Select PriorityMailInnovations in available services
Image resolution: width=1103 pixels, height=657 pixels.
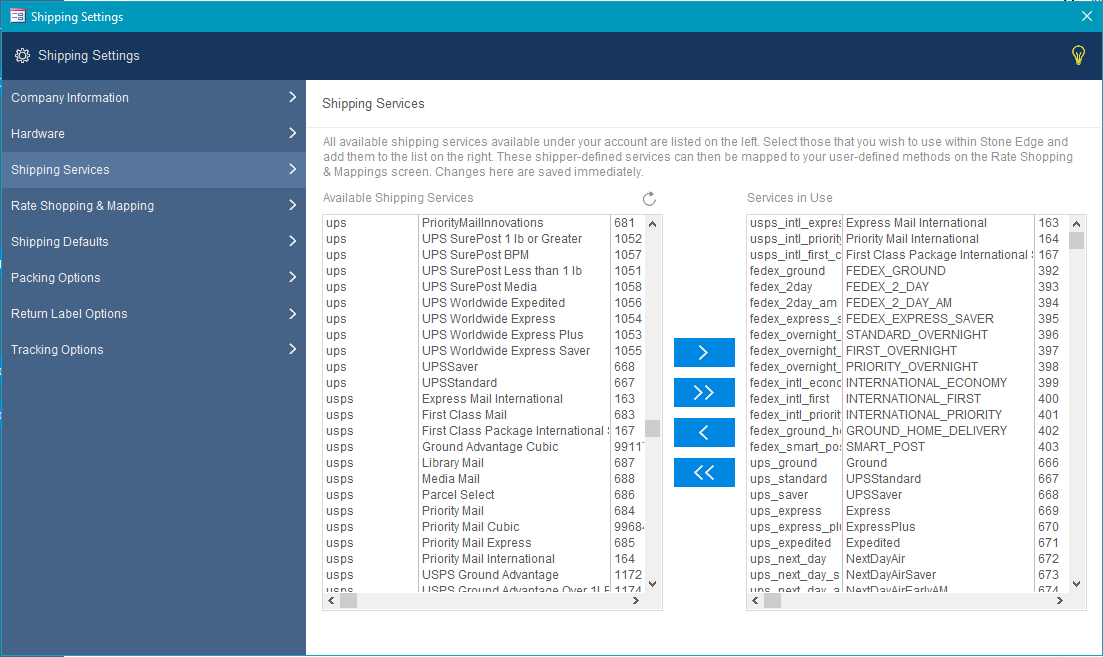[483, 223]
